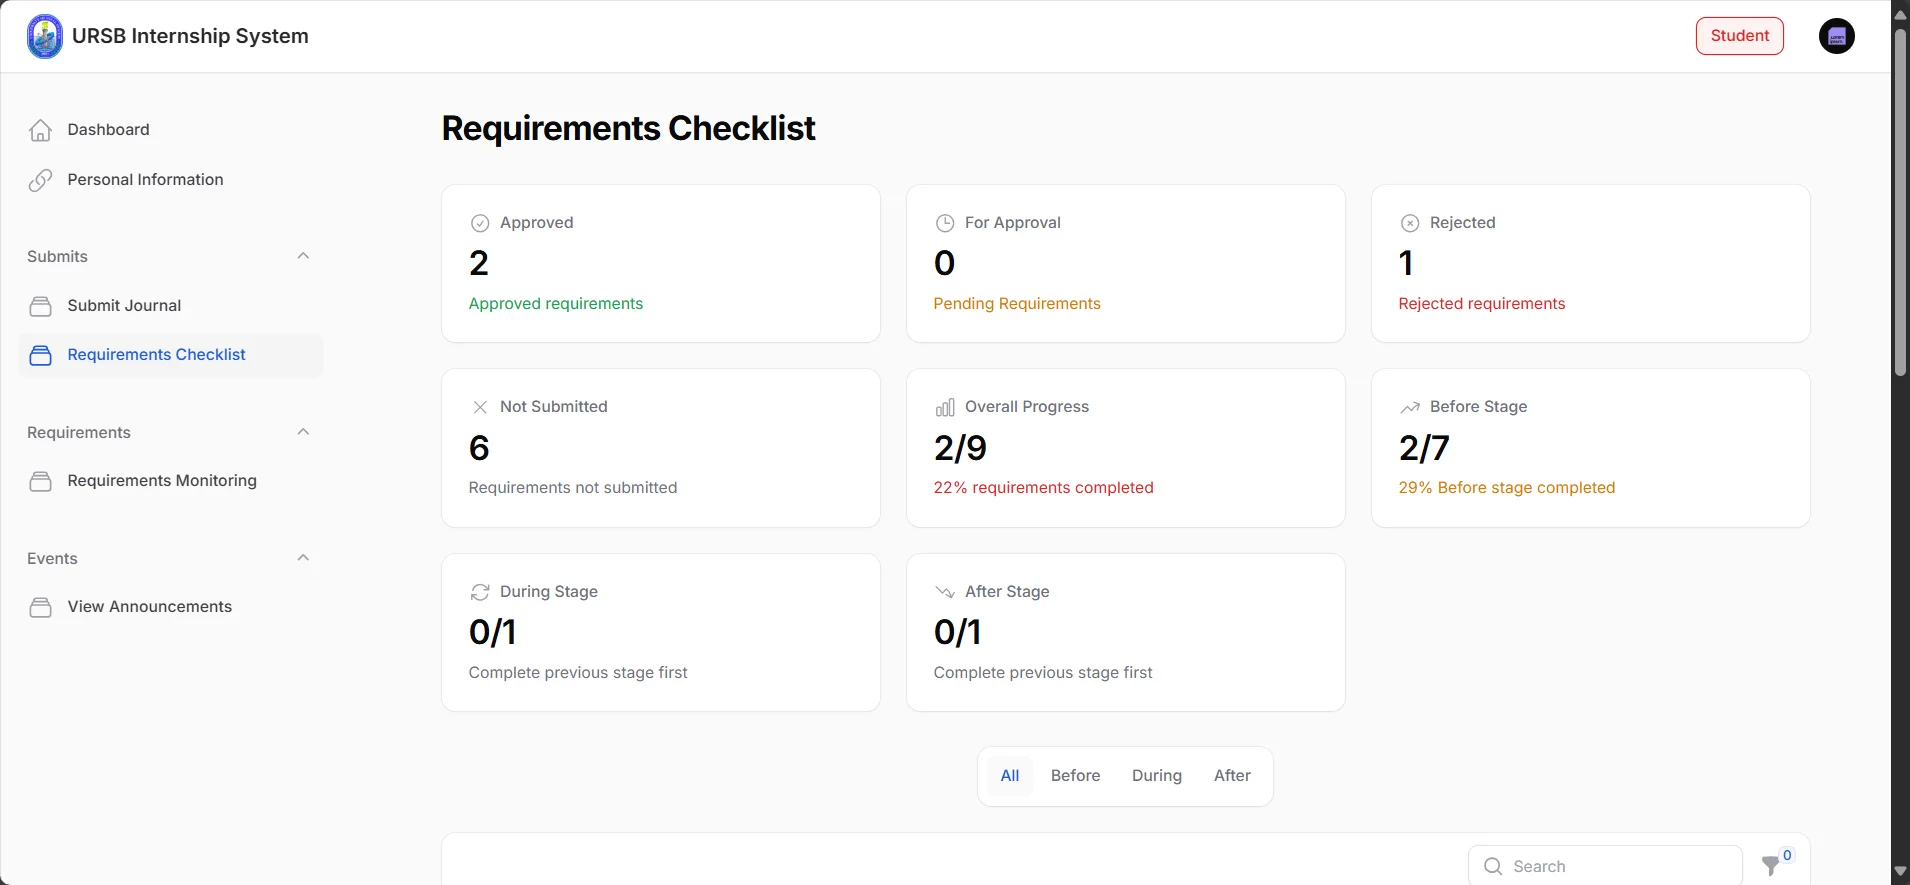Click the Rejected status icon
This screenshot has height=885, width=1910.
pyautogui.click(x=1410, y=223)
